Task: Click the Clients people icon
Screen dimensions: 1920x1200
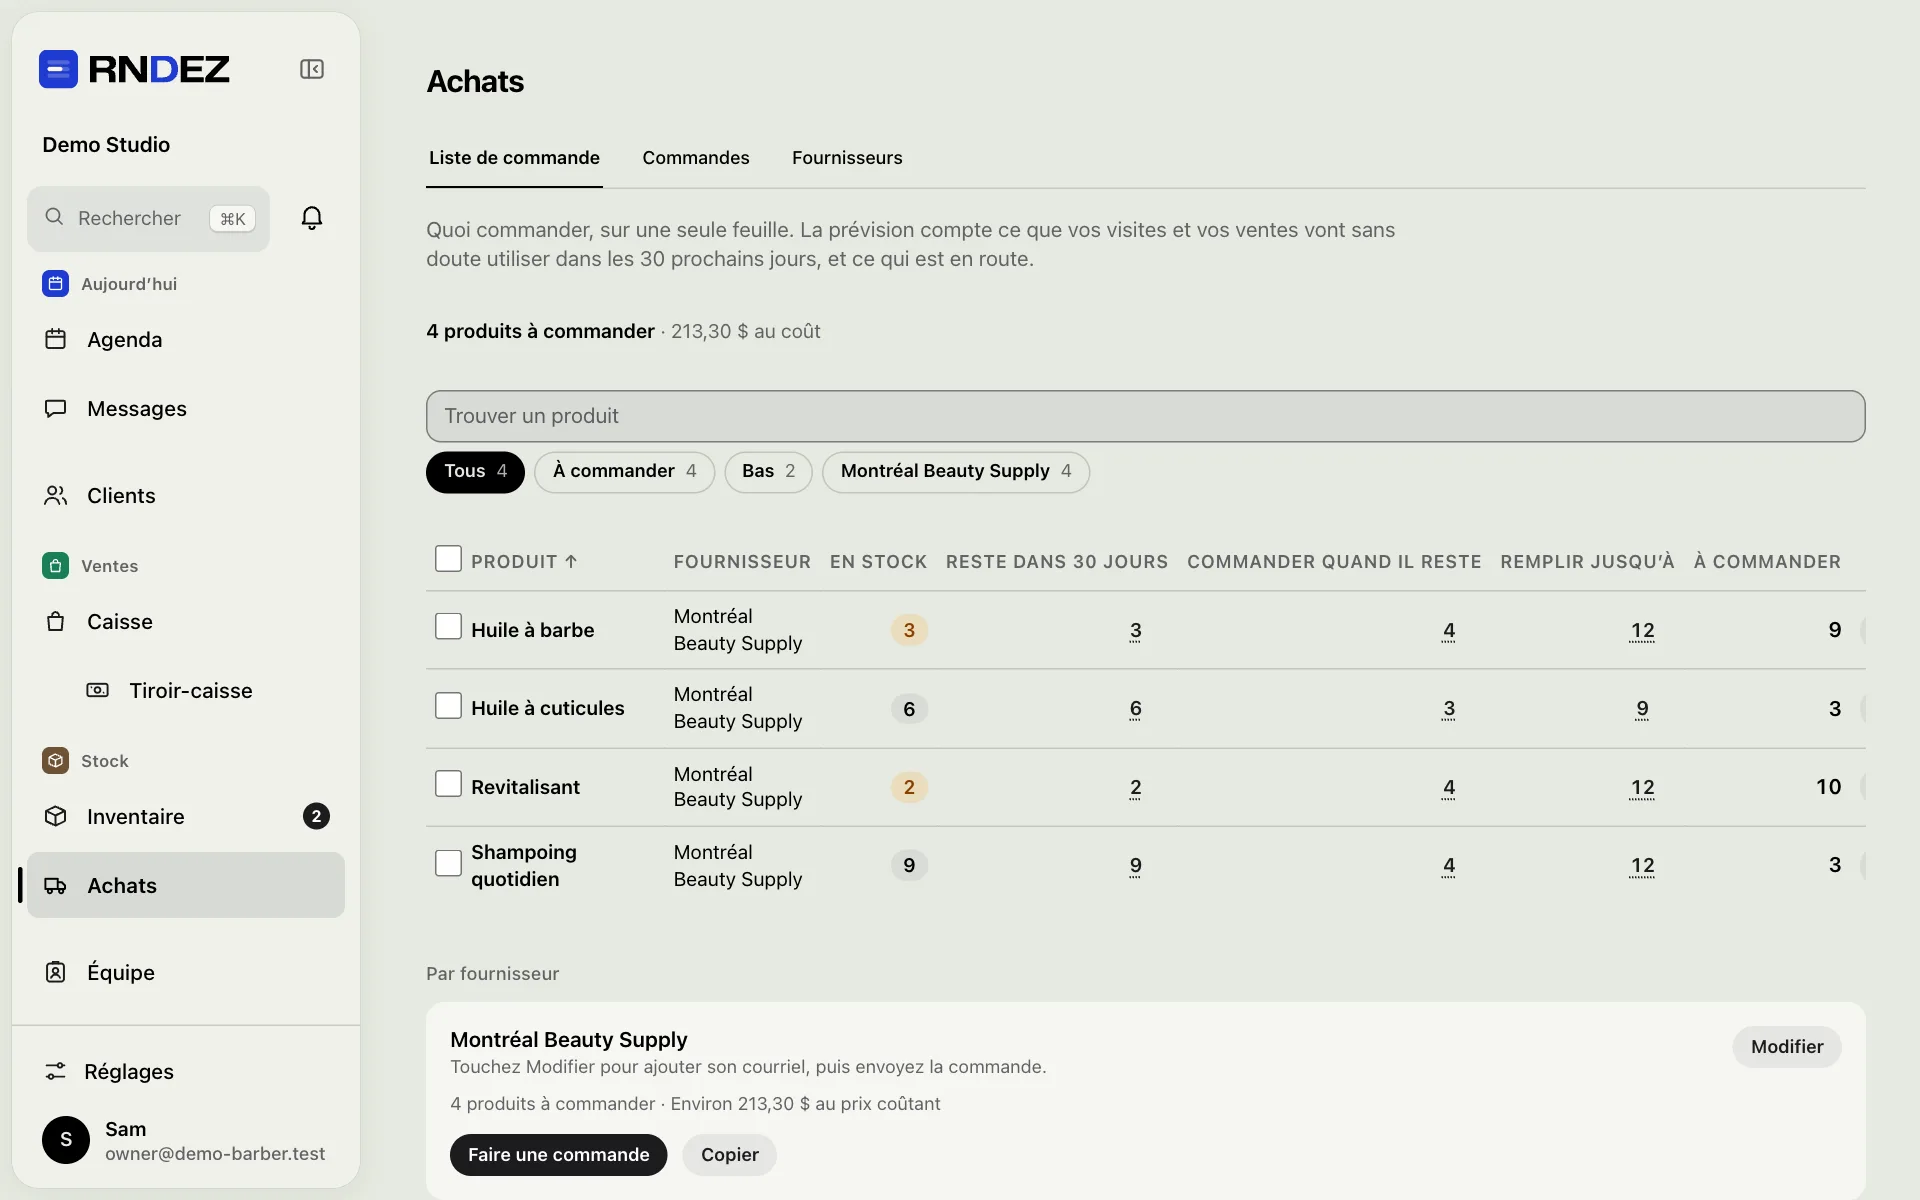Action: click(x=56, y=495)
